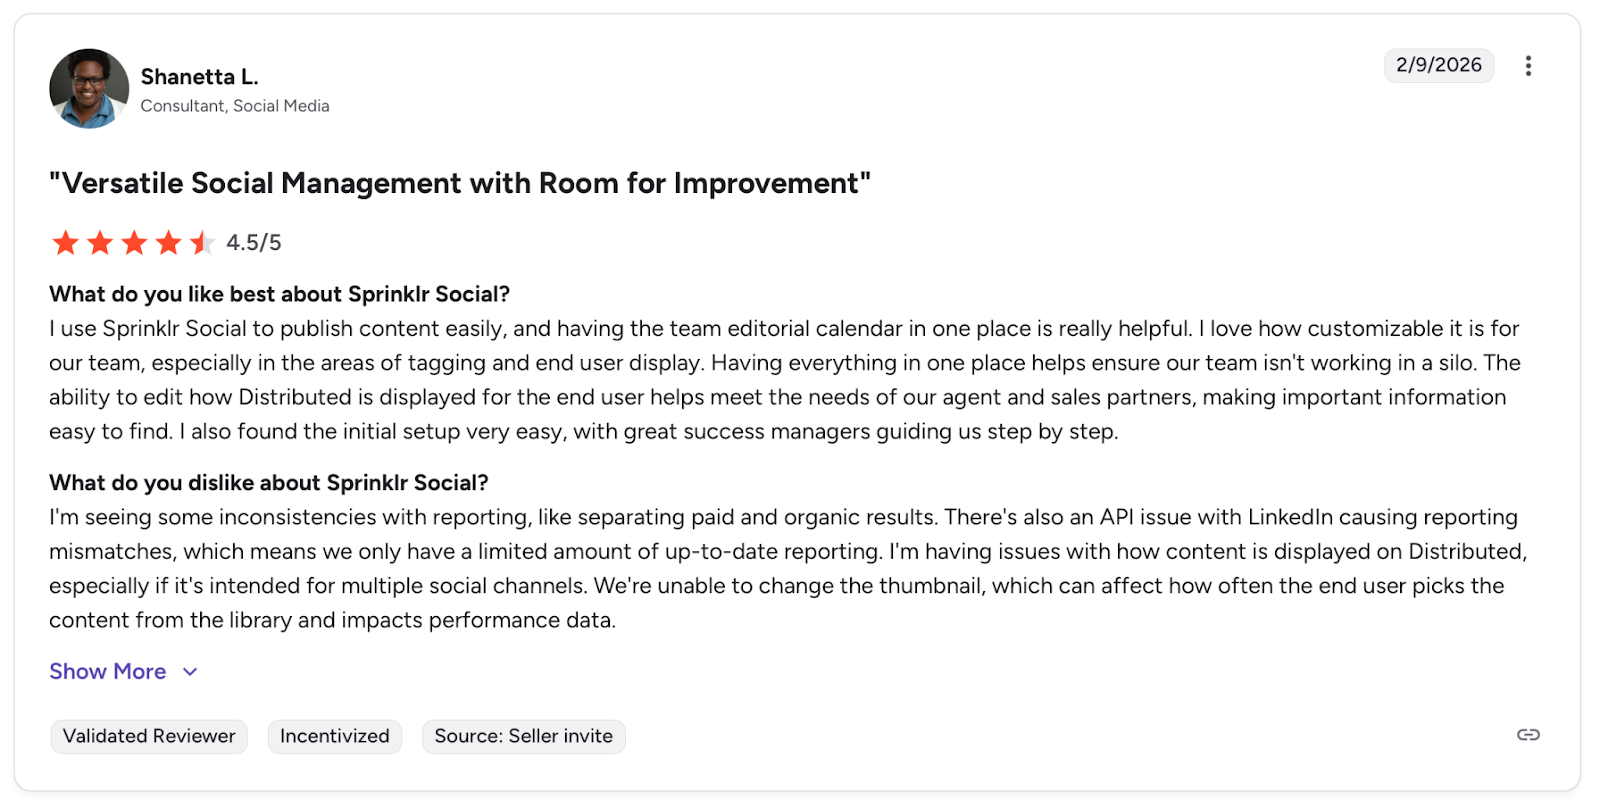Image resolution: width=1600 pixels, height=802 pixels.
Task: Click the Show More link
Action: click(x=108, y=672)
